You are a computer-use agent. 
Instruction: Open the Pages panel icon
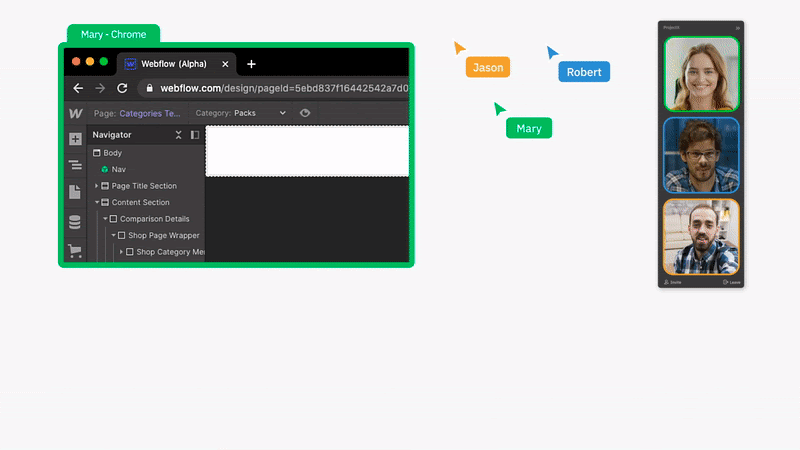tap(75, 192)
